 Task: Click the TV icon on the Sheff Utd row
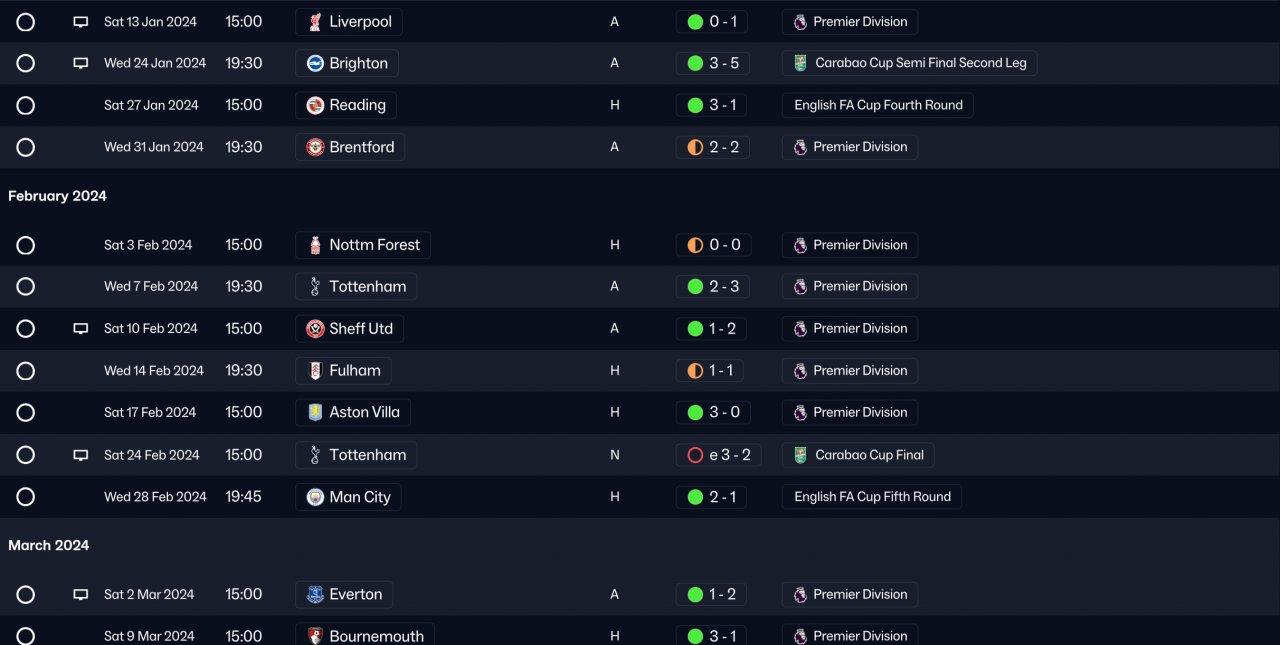pos(81,329)
